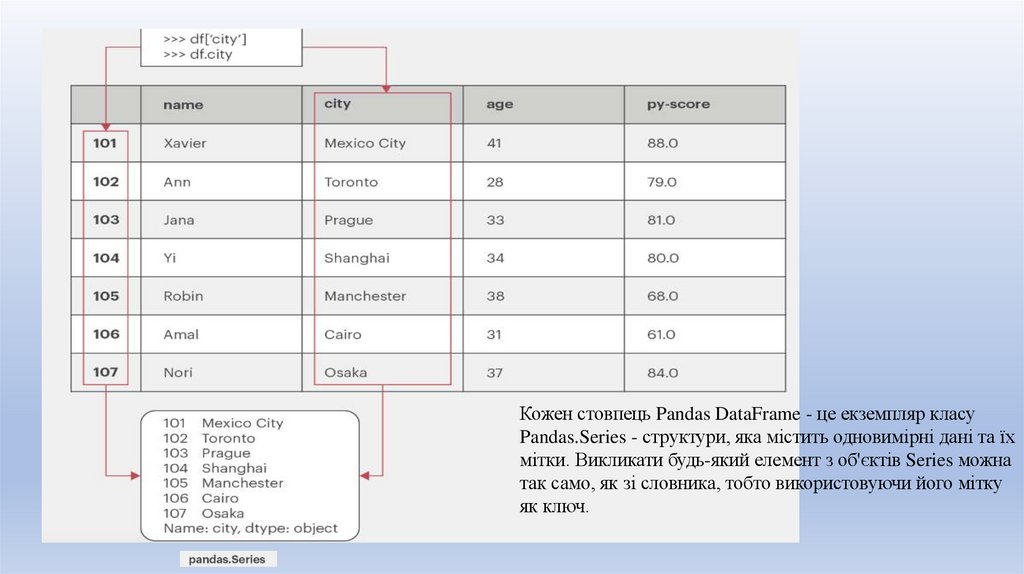Click the name cell 'Xavier'
The height and width of the screenshot is (574, 1024).
tap(185, 143)
